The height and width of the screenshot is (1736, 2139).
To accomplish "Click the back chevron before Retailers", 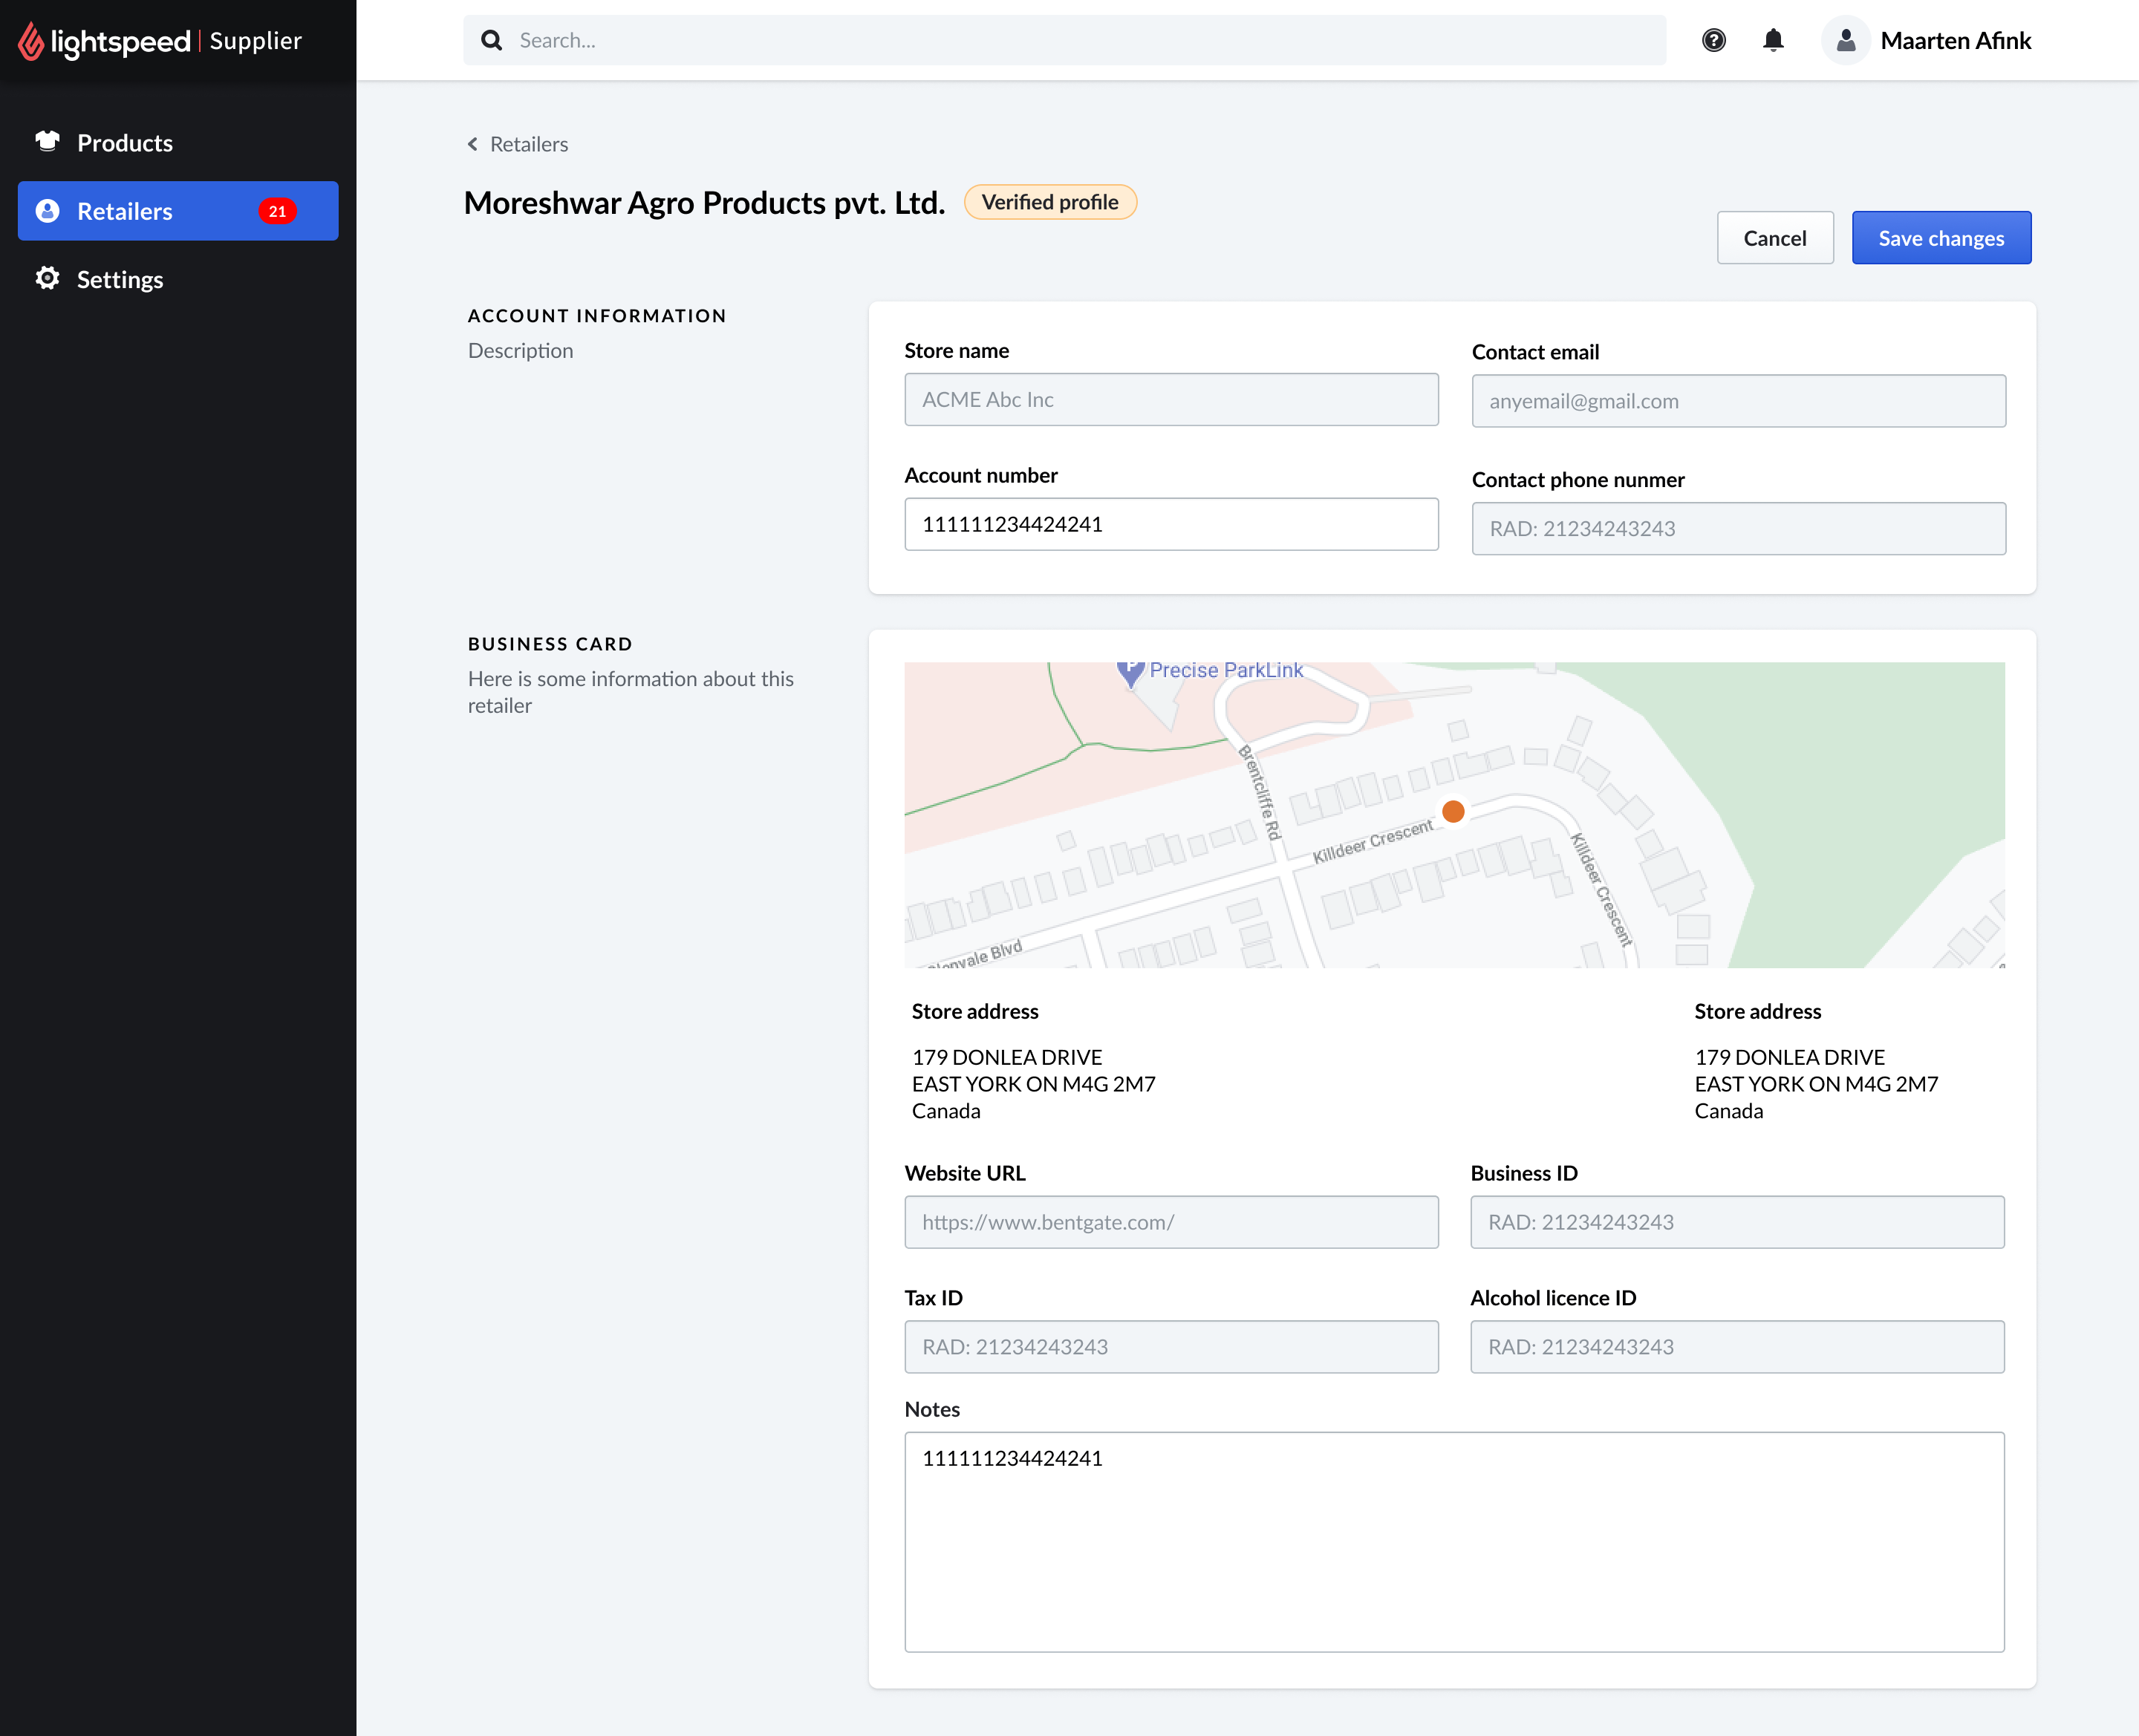I will [x=472, y=144].
